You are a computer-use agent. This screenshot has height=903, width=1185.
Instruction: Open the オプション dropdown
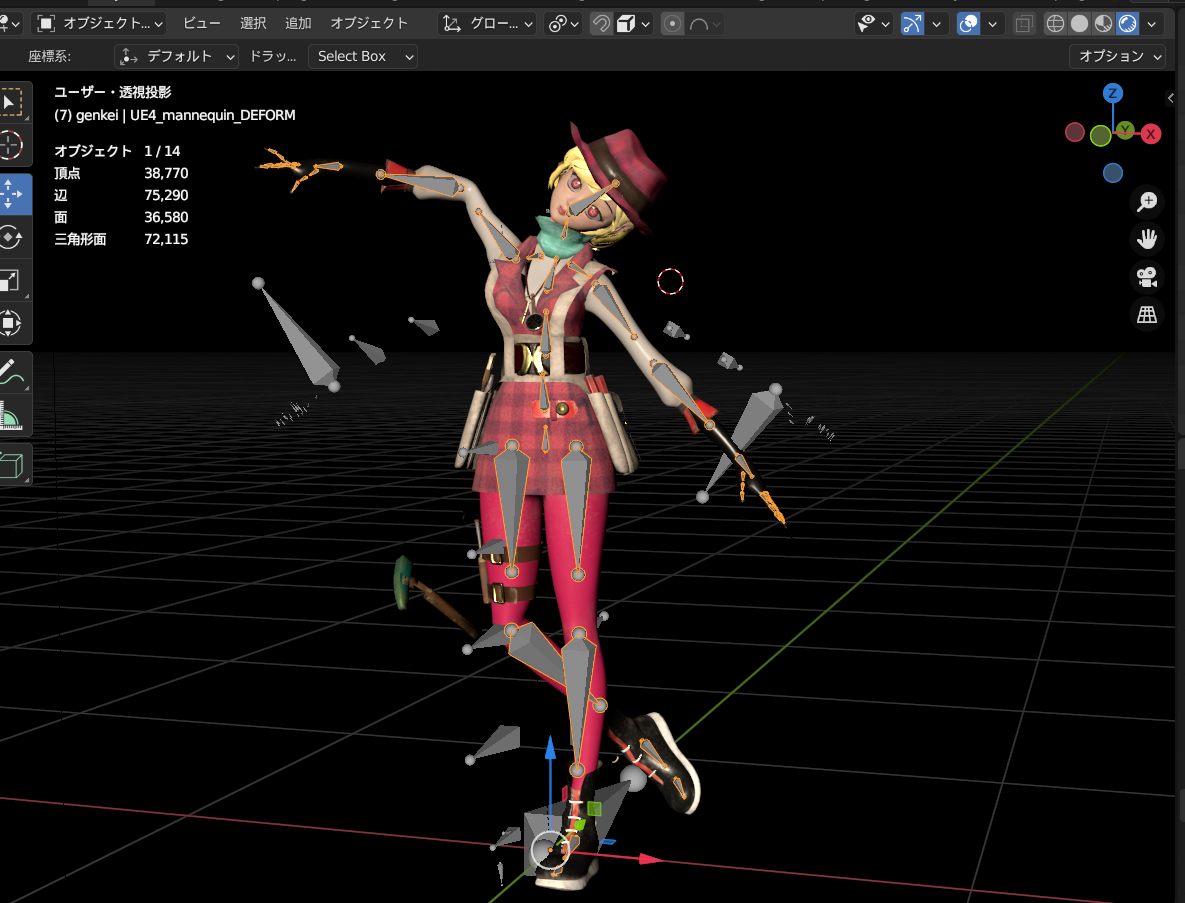(x=1117, y=57)
